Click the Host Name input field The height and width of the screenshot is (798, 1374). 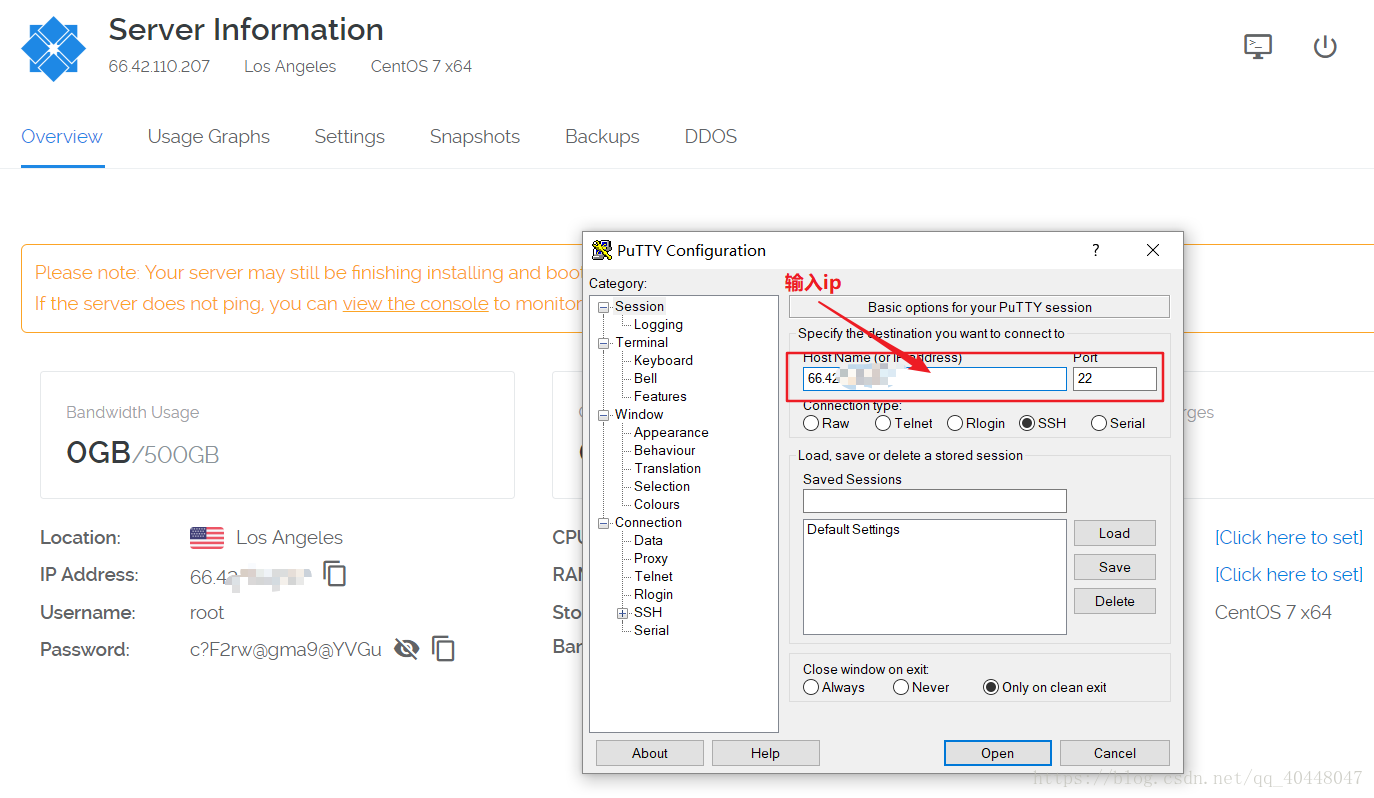935,379
